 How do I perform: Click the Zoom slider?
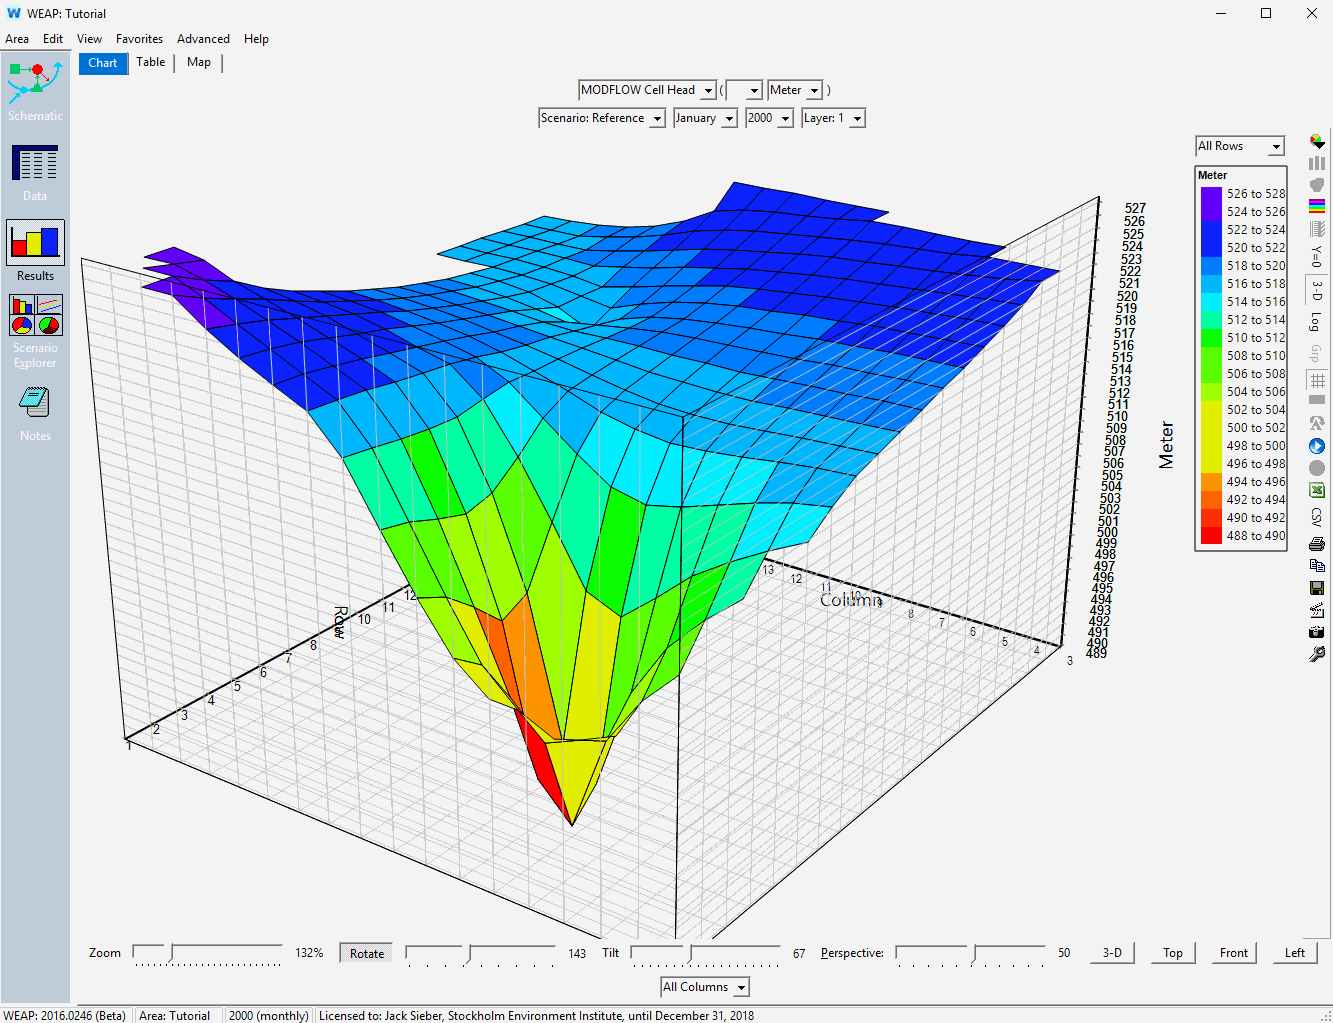(208, 953)
